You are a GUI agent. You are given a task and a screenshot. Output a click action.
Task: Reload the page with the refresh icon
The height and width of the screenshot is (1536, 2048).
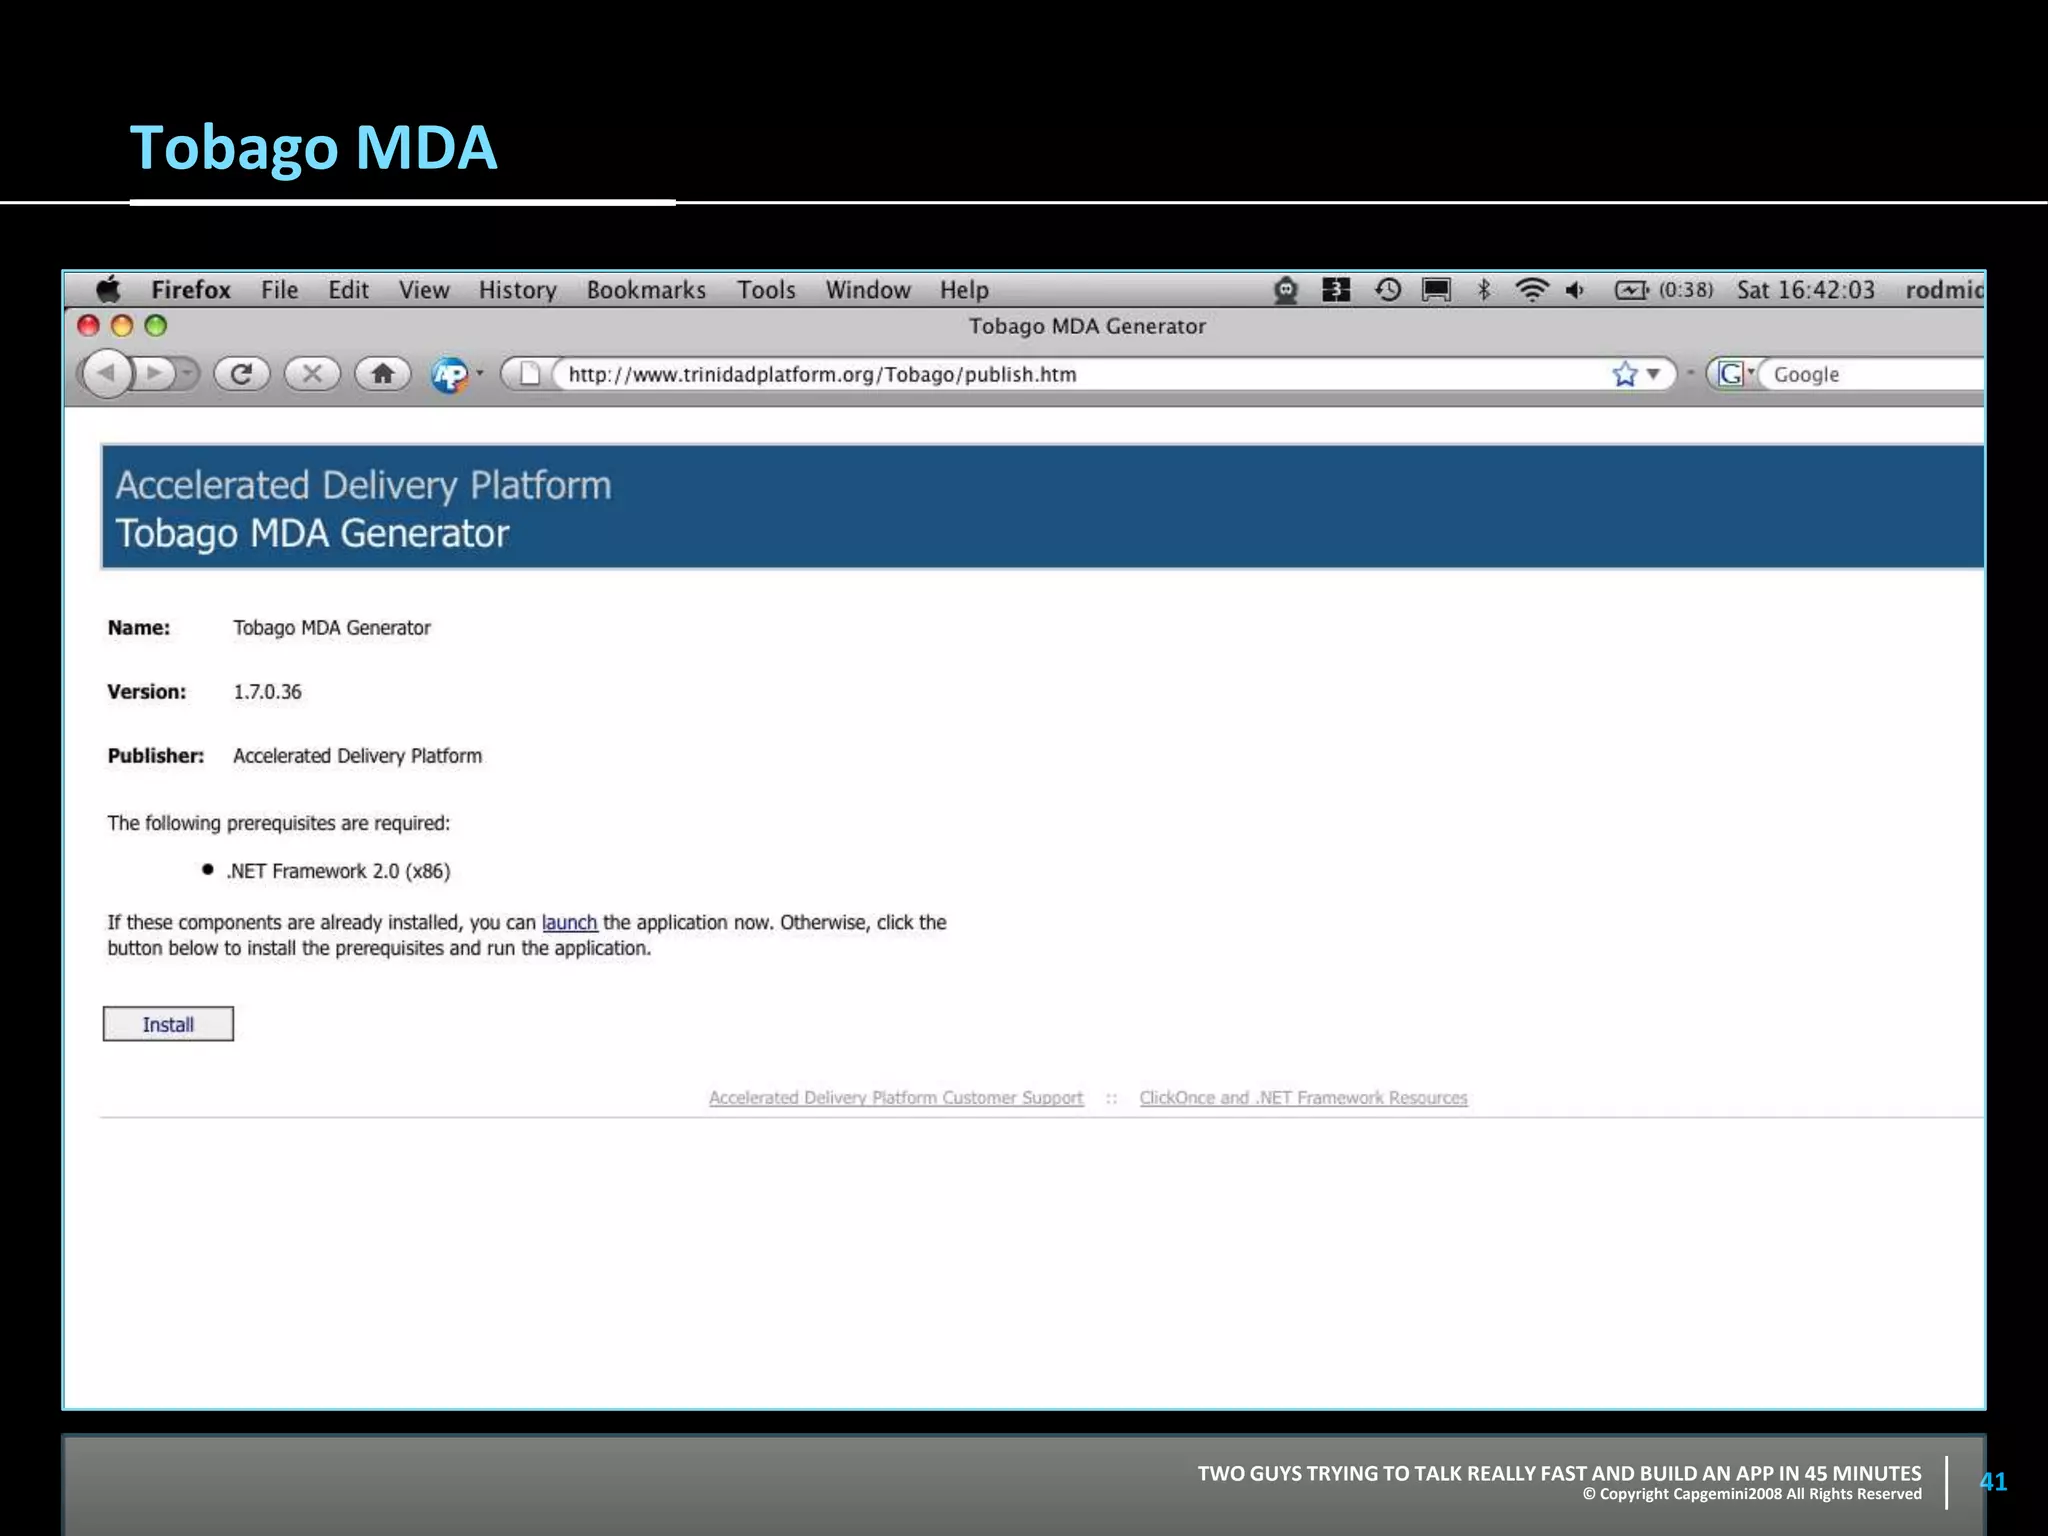coord(241,374)
